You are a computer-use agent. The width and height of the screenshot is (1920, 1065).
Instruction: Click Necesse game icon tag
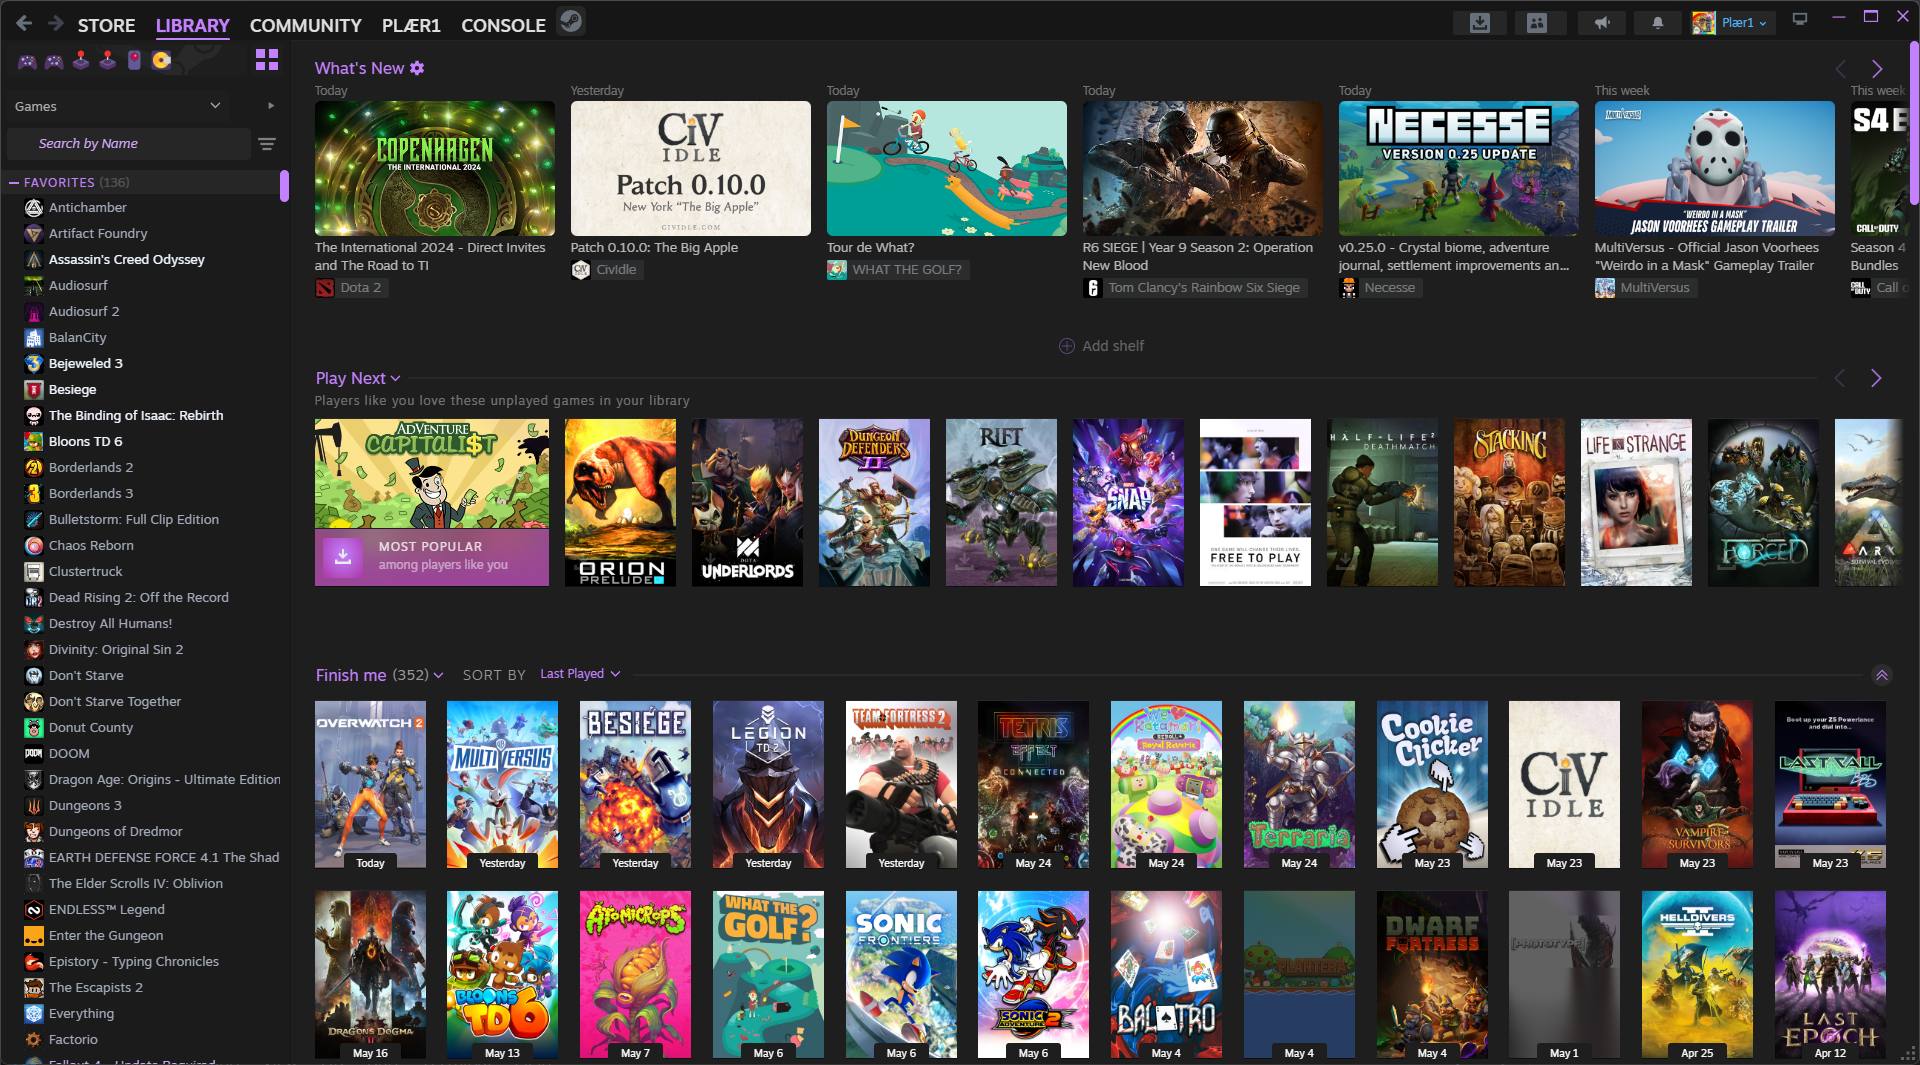tap(1348, 288)
